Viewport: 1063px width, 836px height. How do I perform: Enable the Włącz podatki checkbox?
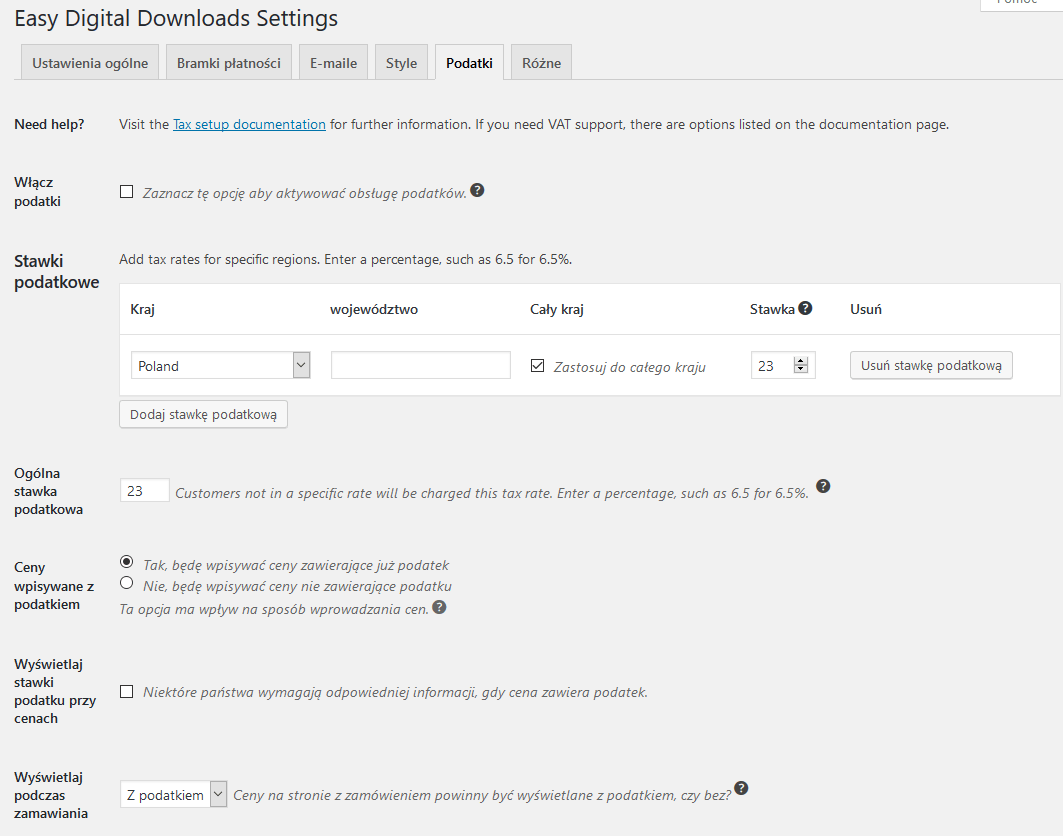[127, 192]
